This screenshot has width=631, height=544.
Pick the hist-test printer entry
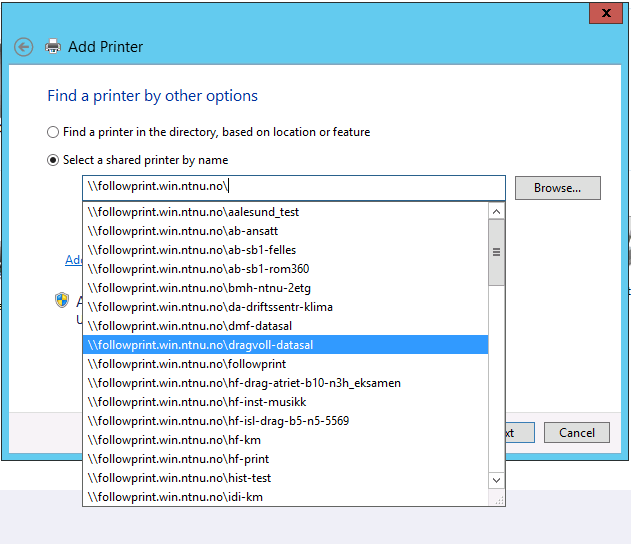click(285, 478)
